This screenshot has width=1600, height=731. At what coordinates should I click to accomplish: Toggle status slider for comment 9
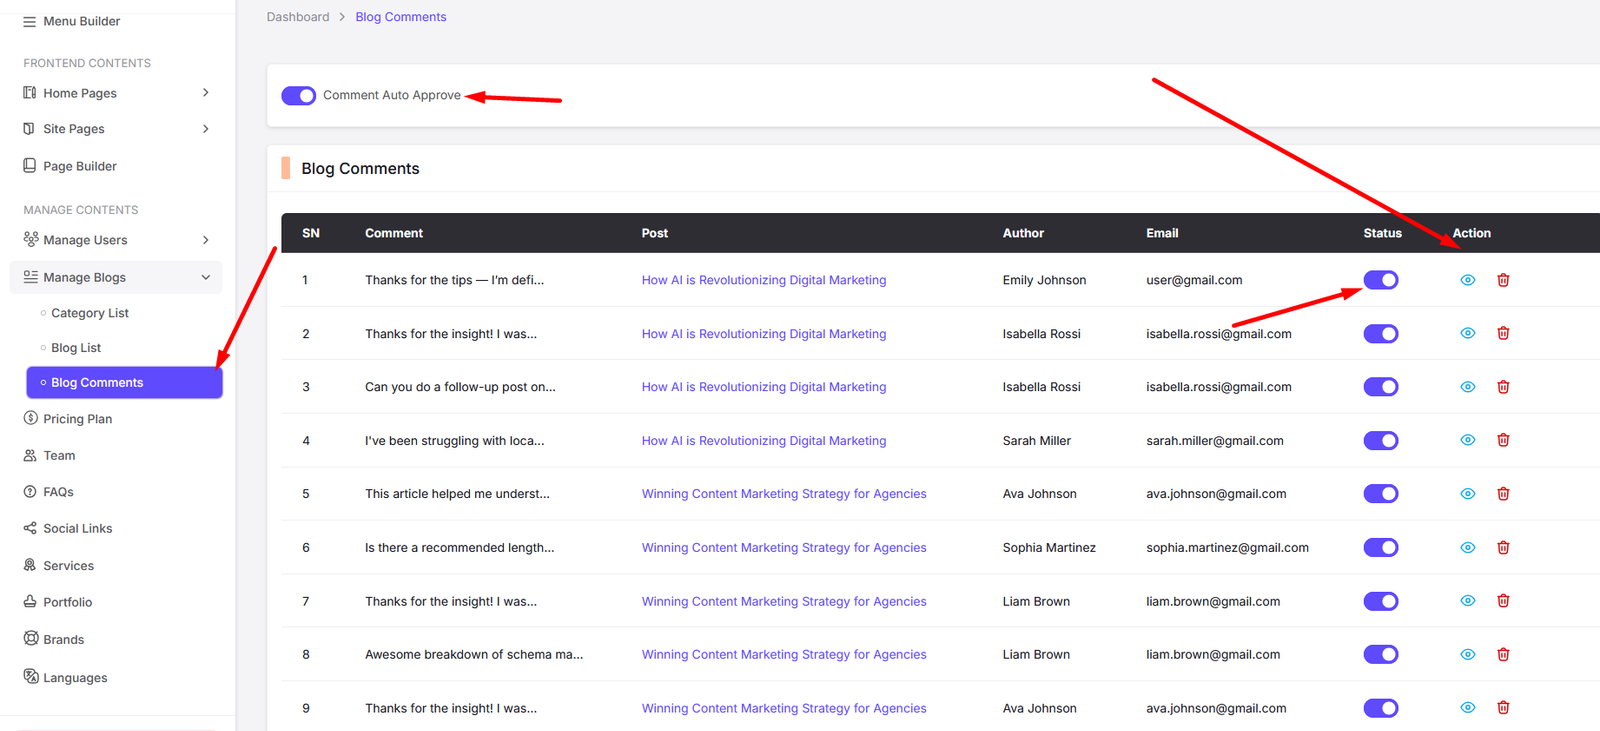click(1380, 708)
